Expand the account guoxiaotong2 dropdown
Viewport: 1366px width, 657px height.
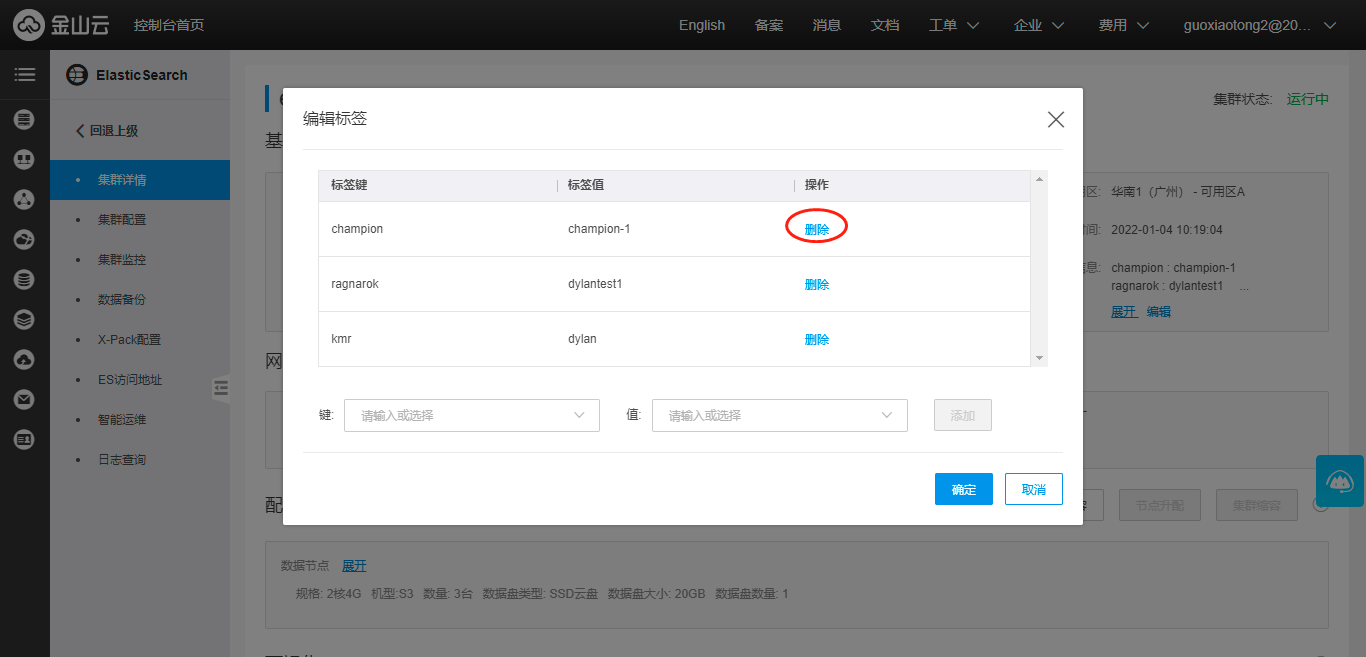coord(1259,25)
